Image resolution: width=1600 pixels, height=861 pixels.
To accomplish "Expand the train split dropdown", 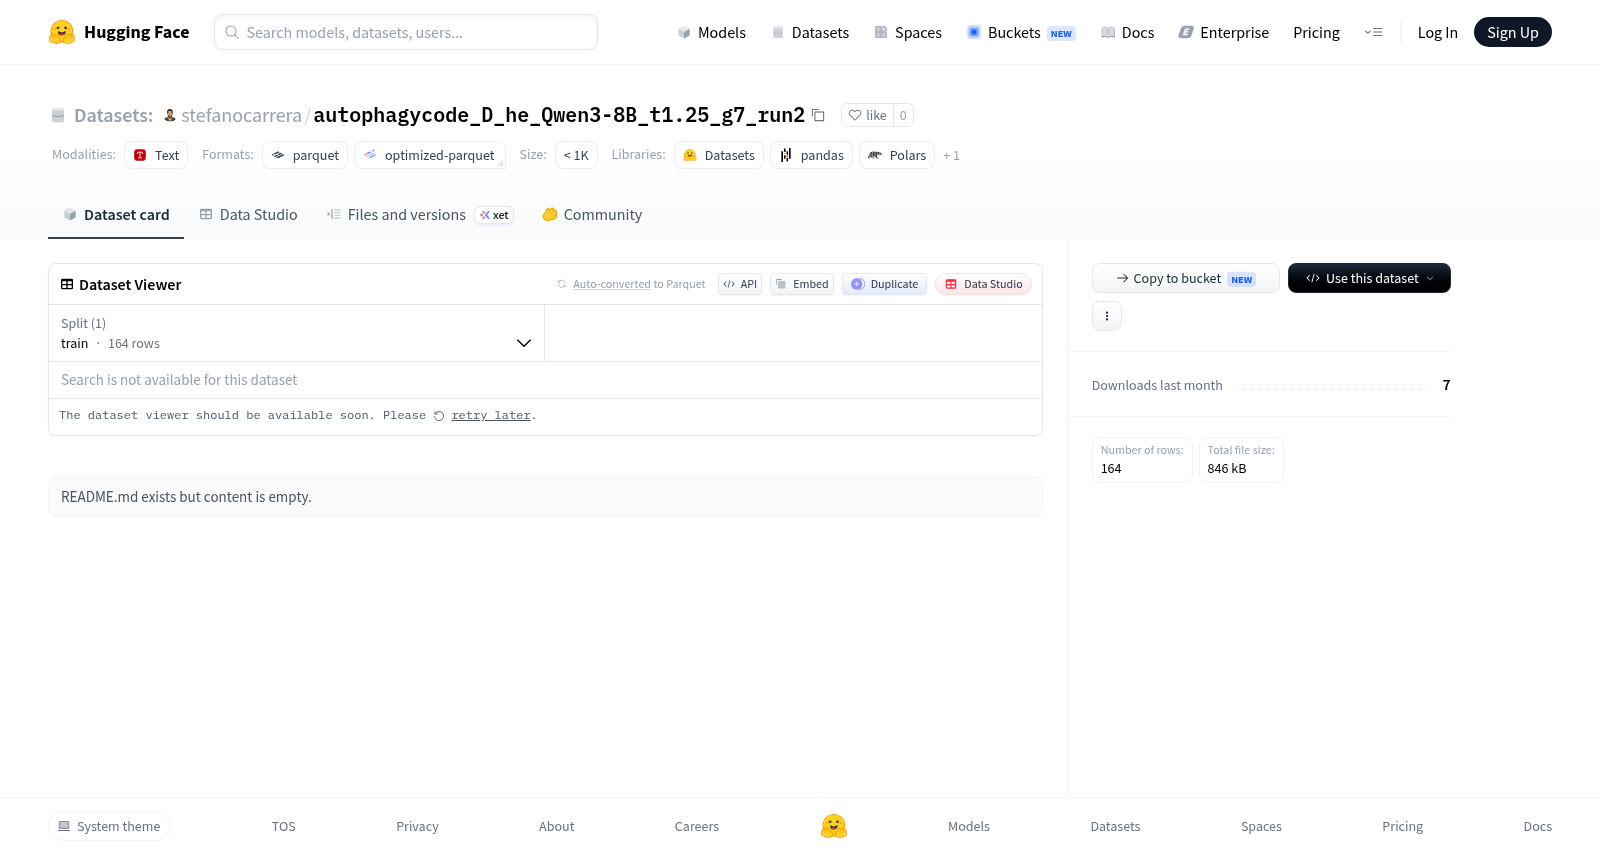I will coord(296,333).
